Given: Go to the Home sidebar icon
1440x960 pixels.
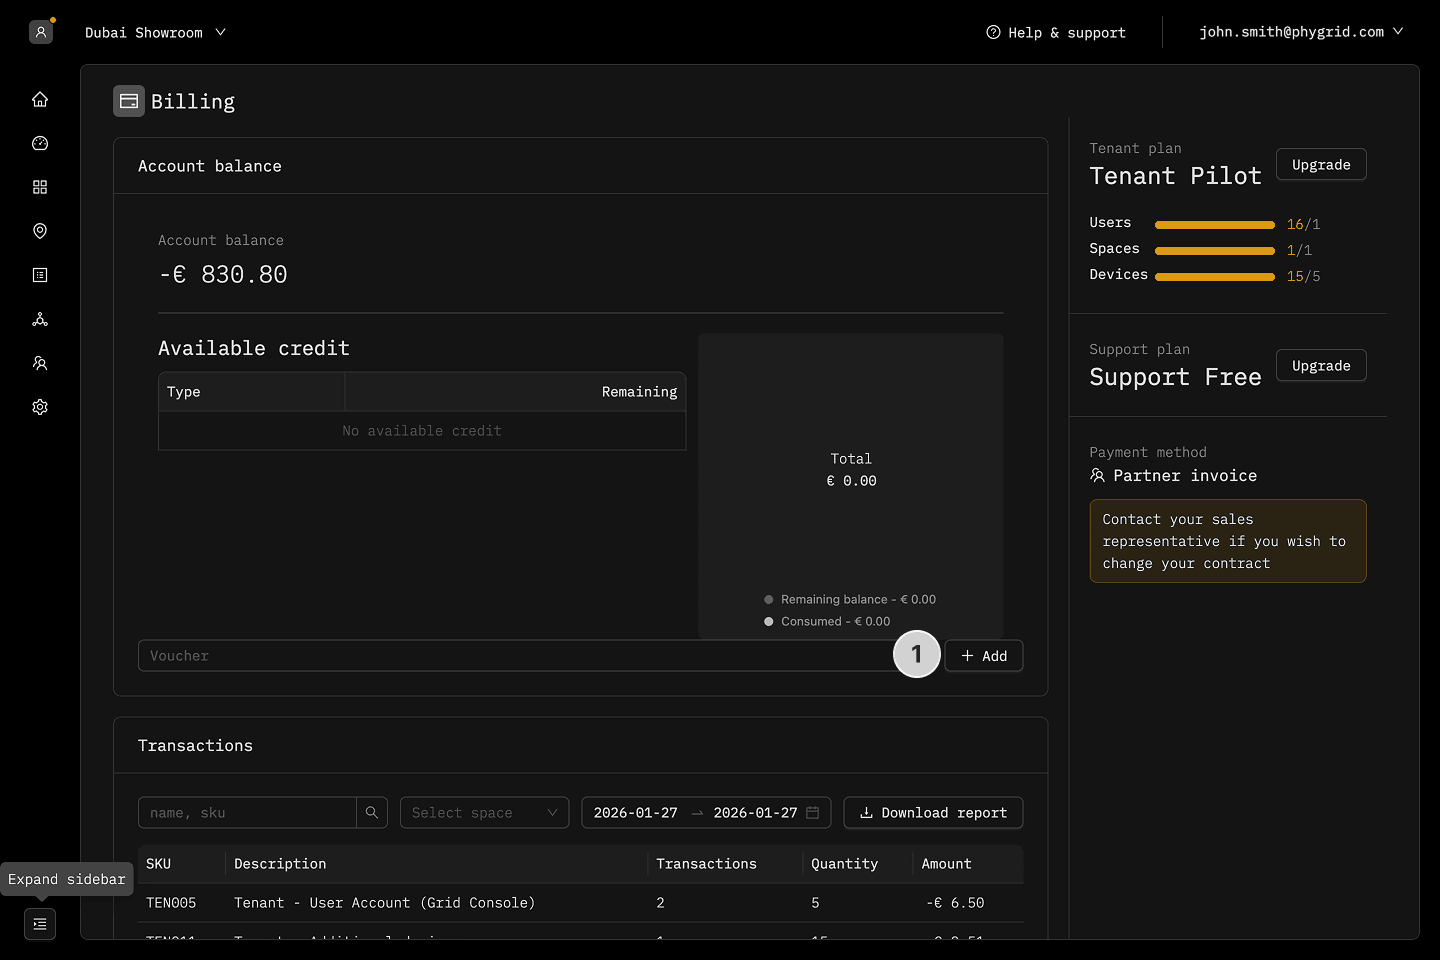Looking at the screenshot, I should (x=40, y=99).
